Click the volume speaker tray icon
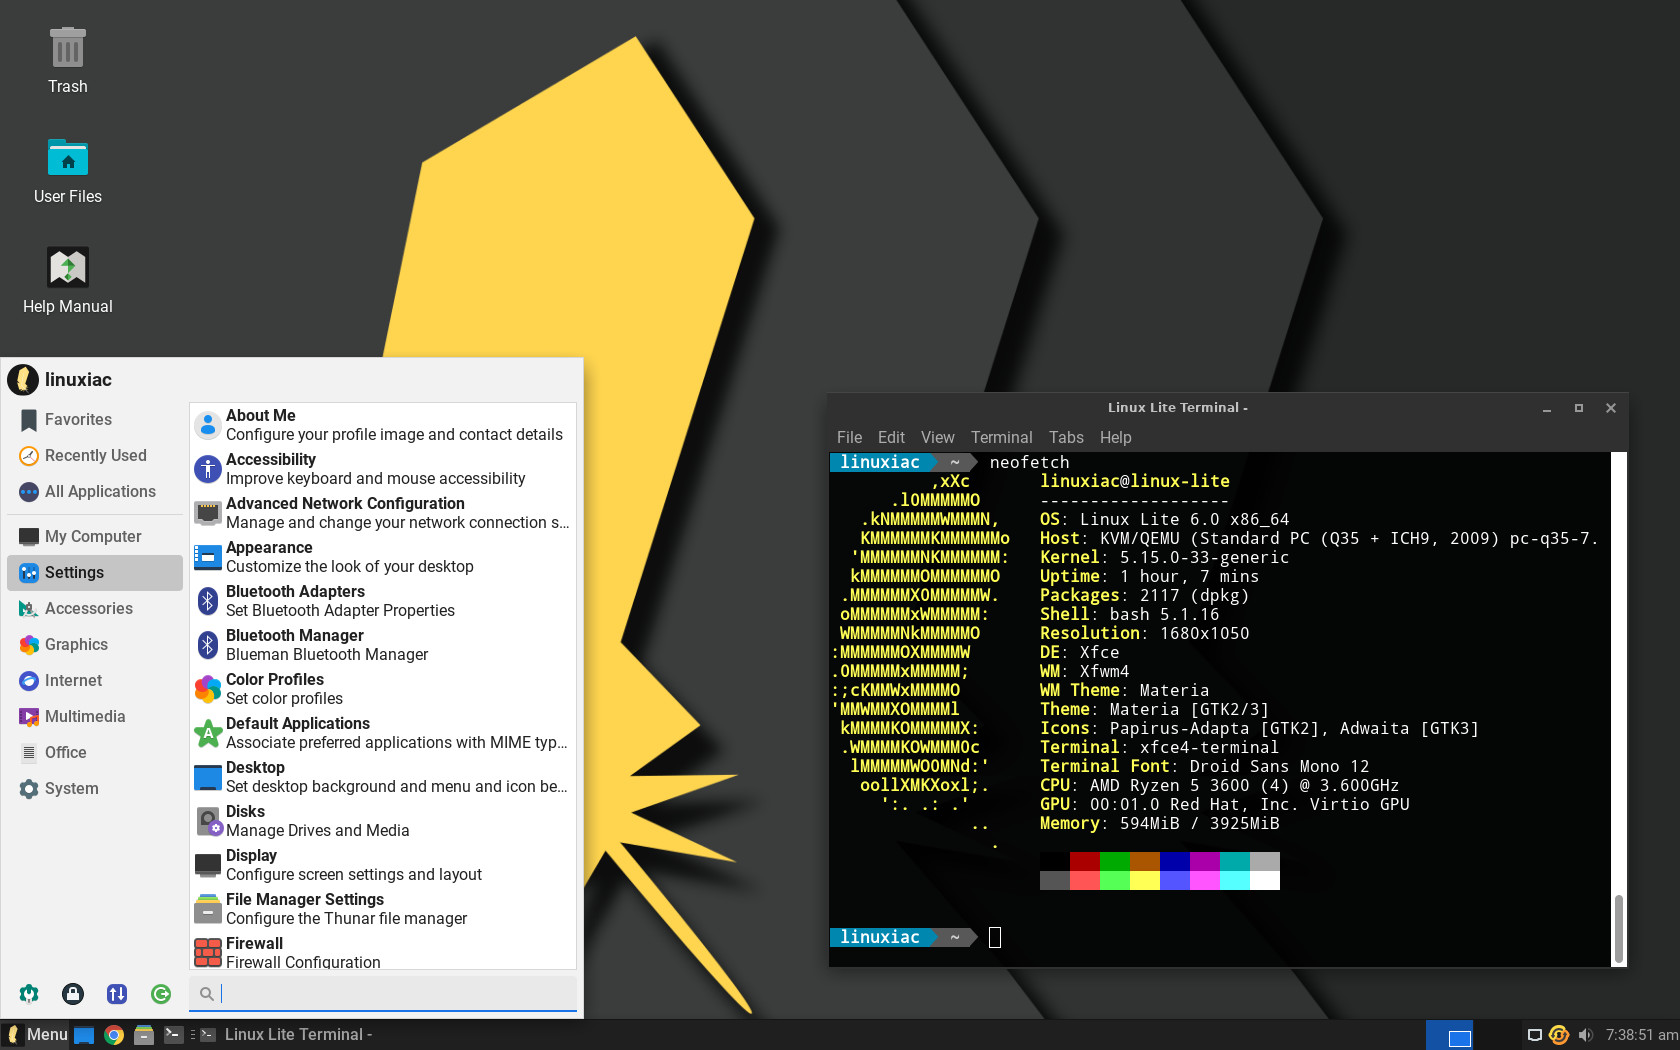The width and height of the screenshot is (1680, 1050). pyautogui.click(x=1585, y=1035)
